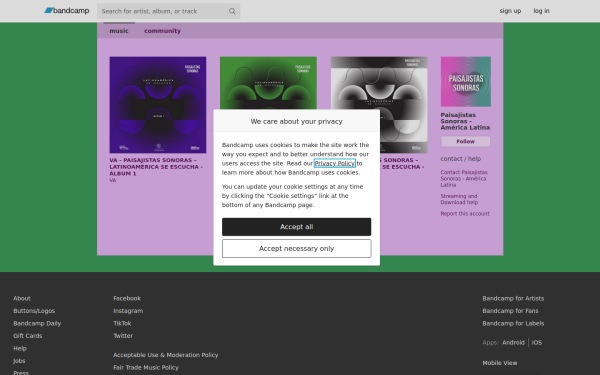The width and height of the screenshot is (600, 375).
Task: Open Gift Cards footer link
Action: (28, 336)
